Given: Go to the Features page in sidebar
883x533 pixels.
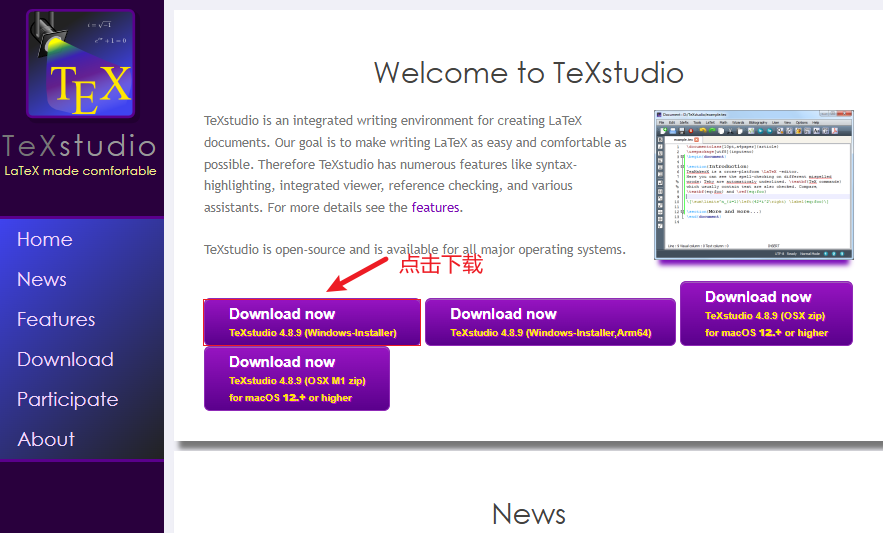Looking at the screenshot, I should click(x=56, y=319).
